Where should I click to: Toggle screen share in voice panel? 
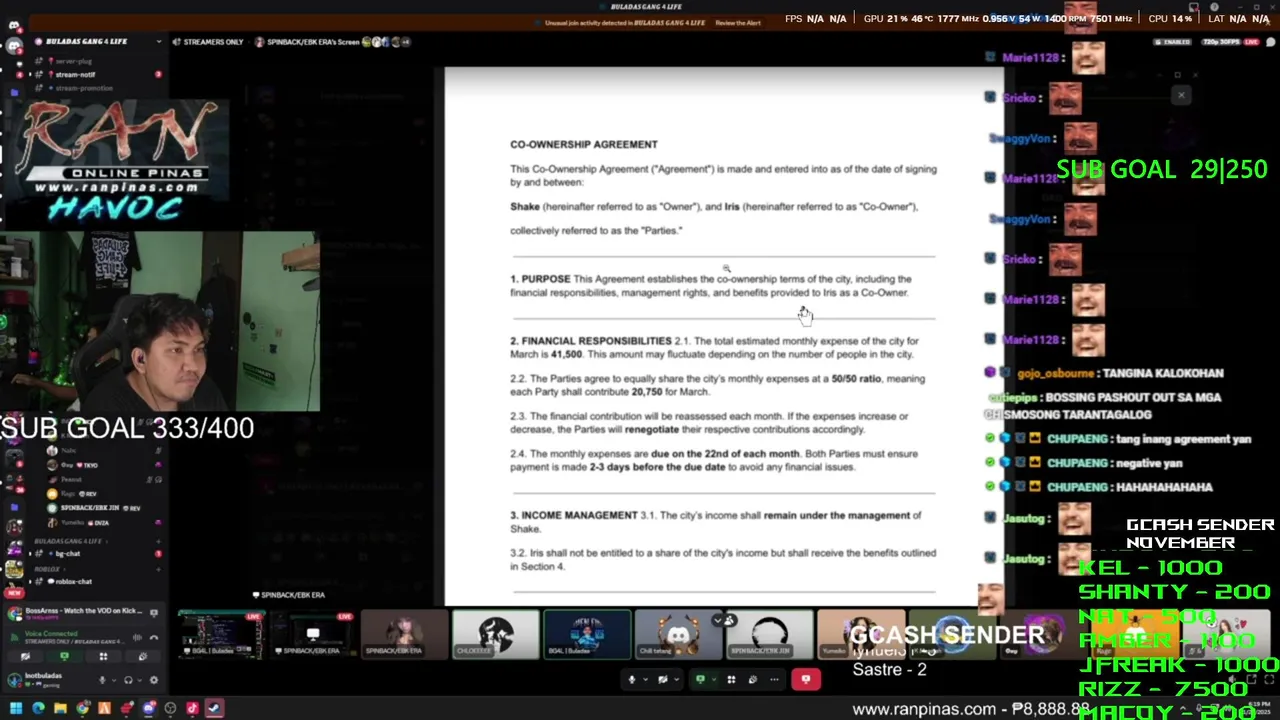point(64,657)
